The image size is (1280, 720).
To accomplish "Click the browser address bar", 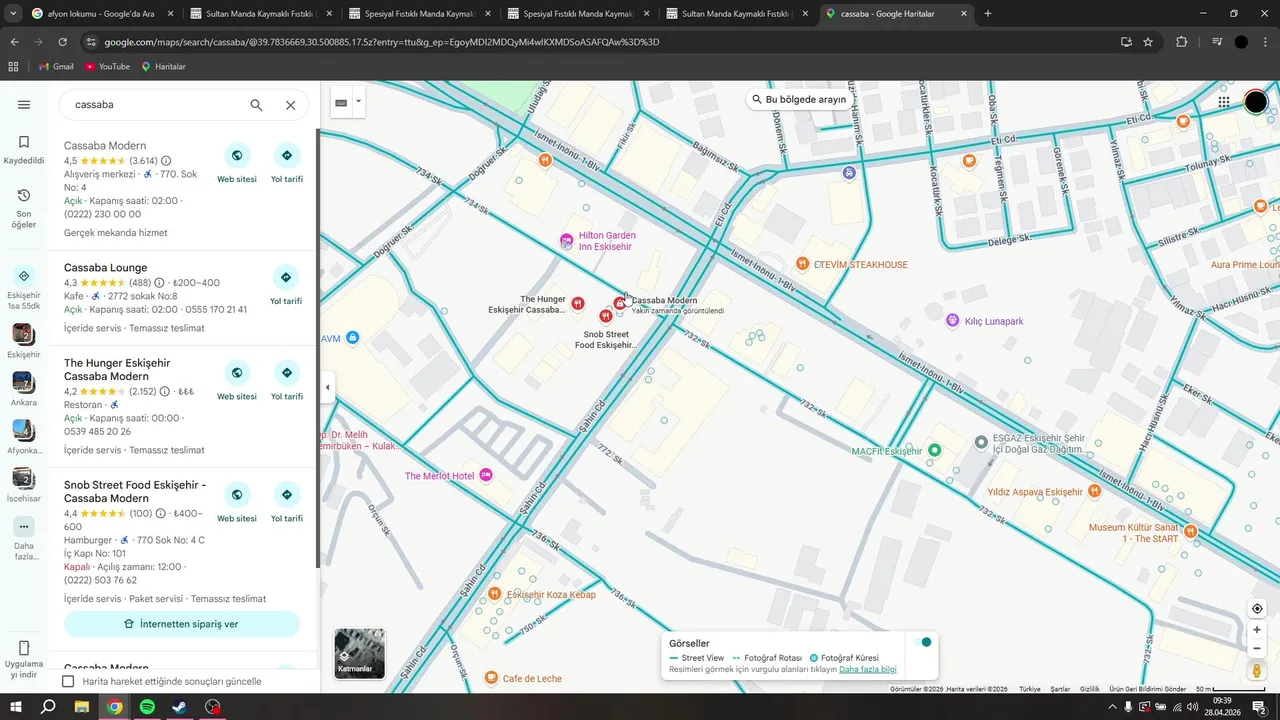I will 600,42.
